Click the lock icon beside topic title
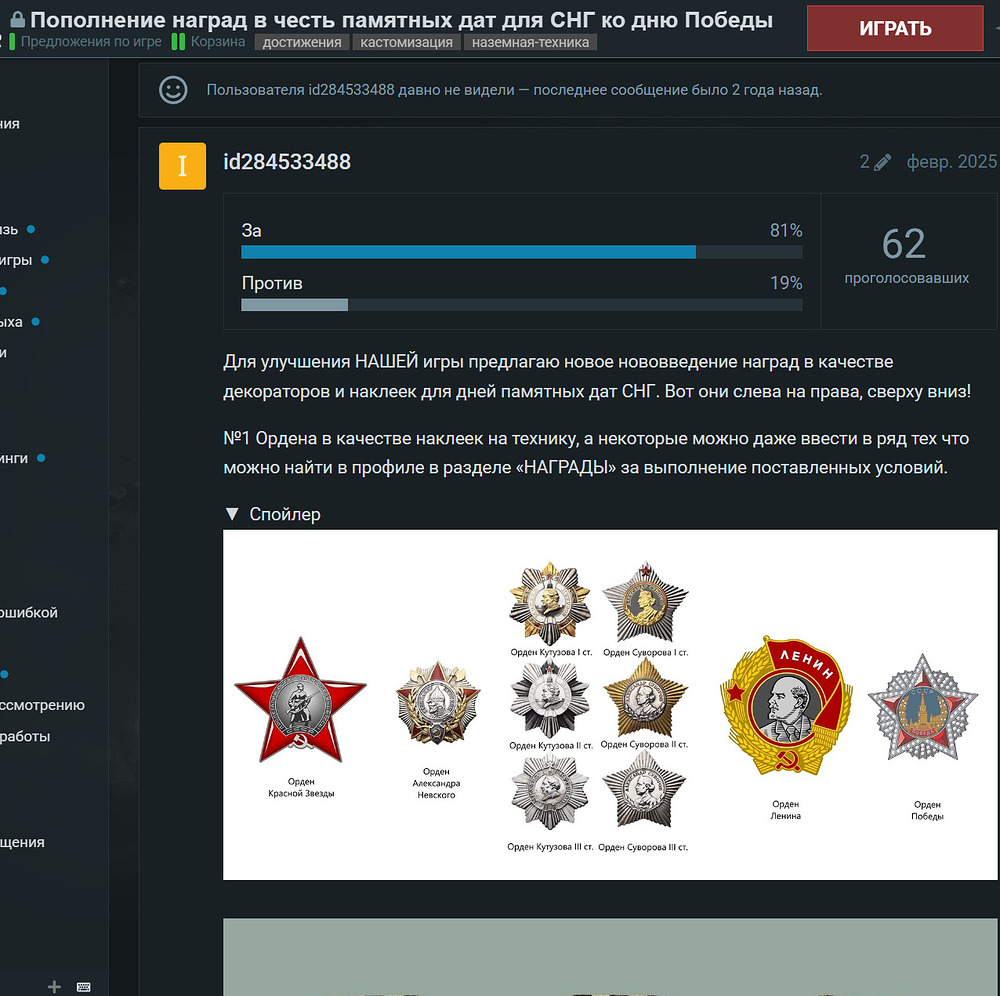The height and width of the screenshot is (996, 1000). (18, 20)
